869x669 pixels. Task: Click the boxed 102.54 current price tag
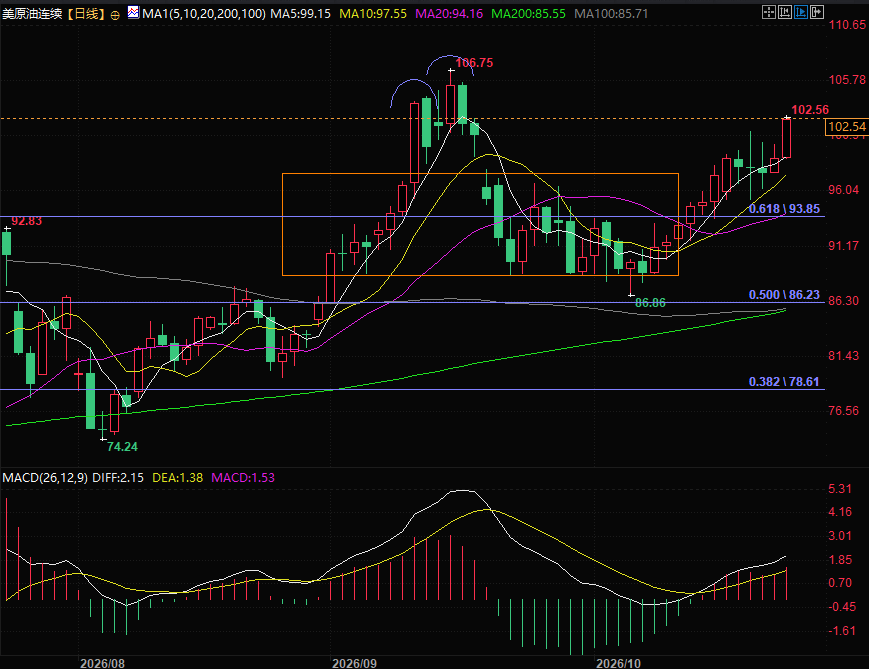tap(846, 127)
